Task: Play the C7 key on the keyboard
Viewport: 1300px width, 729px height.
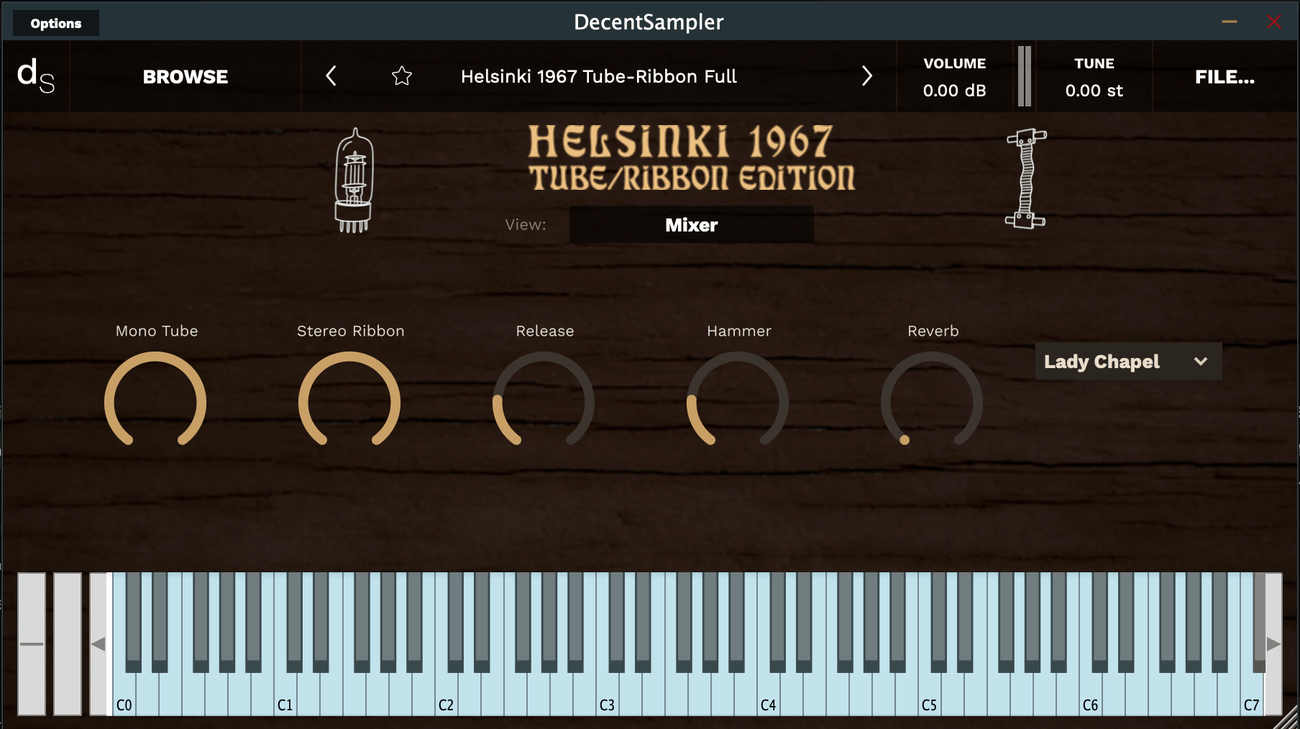Action: (1251, 693)
